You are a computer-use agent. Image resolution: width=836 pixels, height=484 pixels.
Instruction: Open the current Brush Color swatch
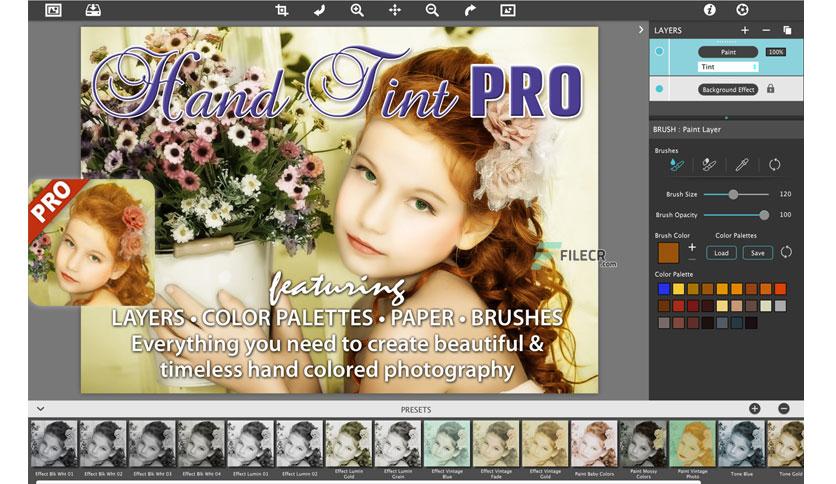coord(669,253)
